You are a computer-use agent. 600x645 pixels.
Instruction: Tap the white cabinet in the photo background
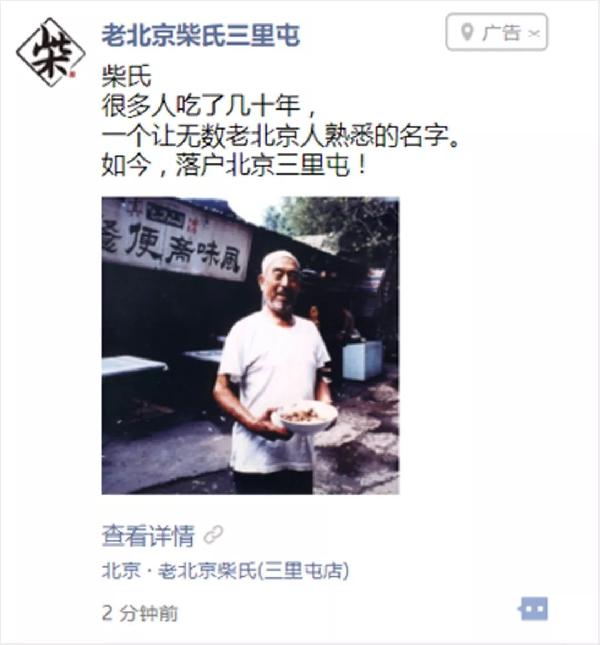362,360
